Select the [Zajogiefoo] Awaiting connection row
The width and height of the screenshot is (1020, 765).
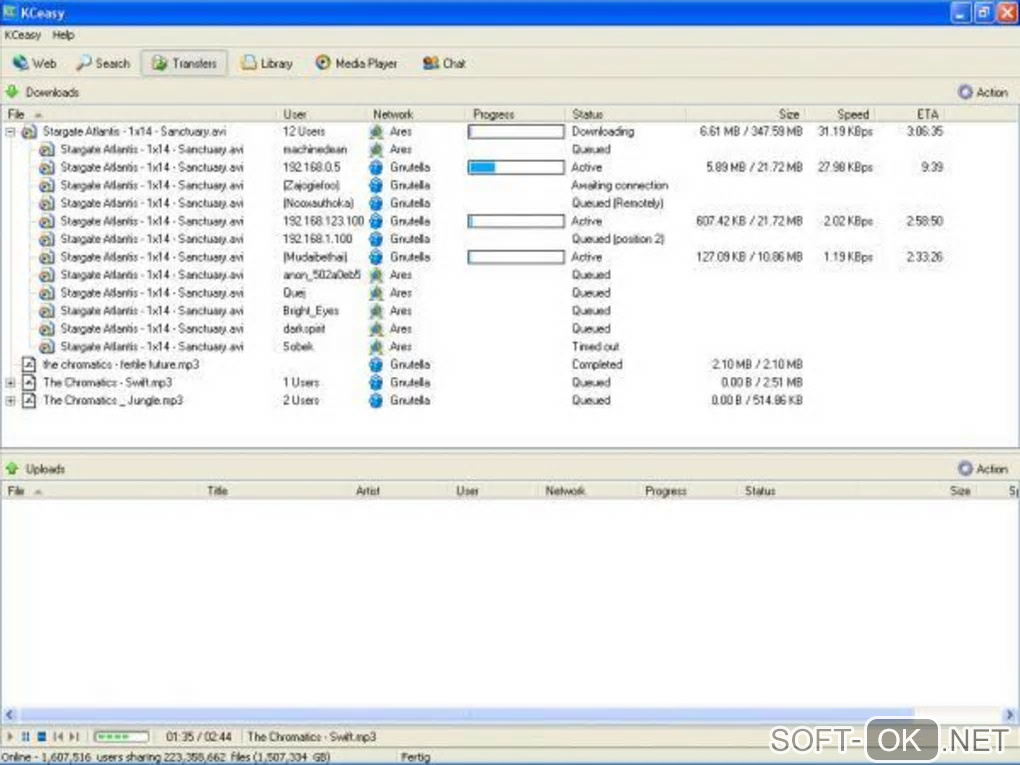tap(510, 186)
